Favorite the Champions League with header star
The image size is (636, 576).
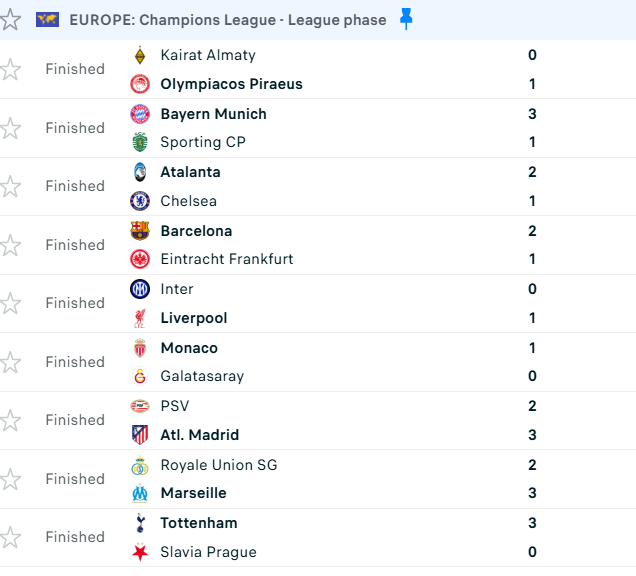(10, 20)
